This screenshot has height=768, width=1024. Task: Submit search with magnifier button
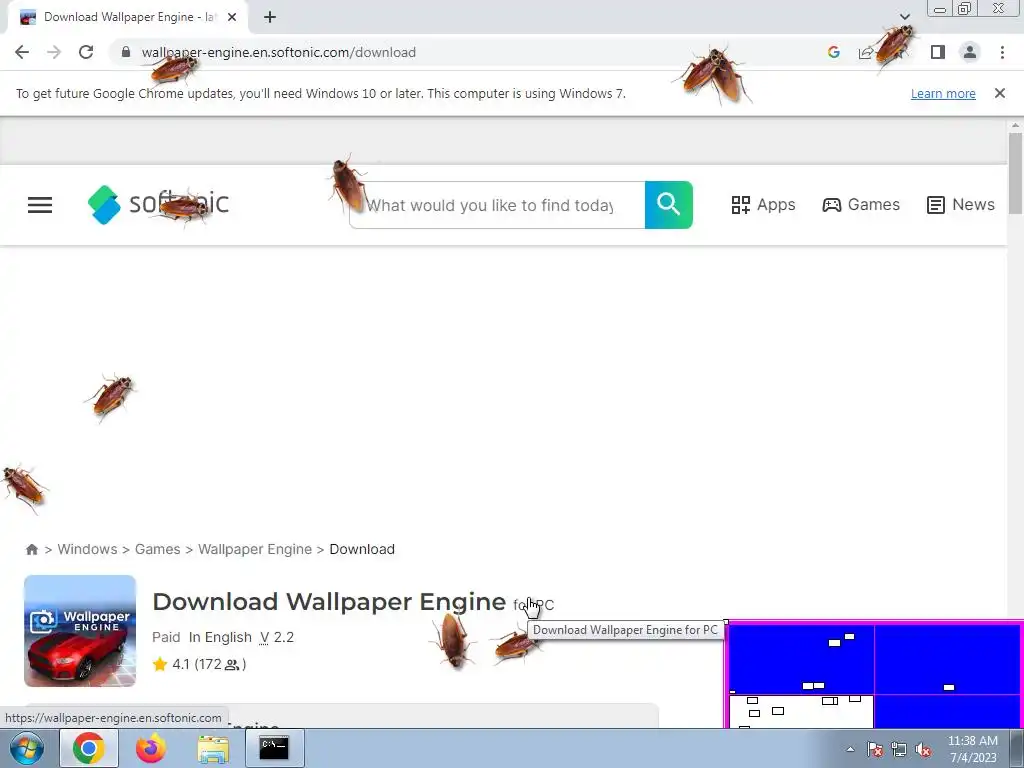click(669, 205)
